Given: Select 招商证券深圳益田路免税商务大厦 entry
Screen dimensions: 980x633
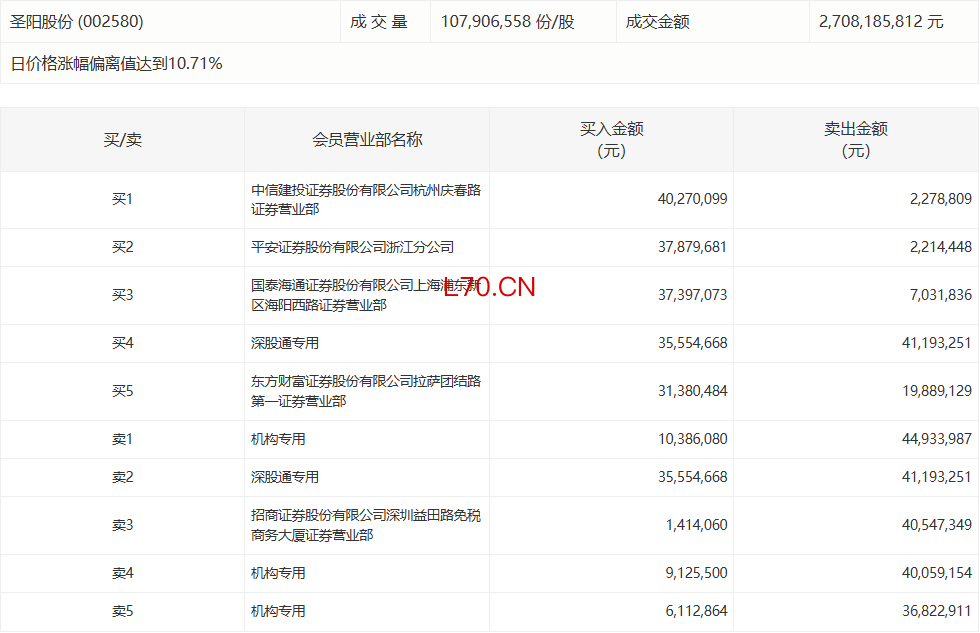Looking at the screenshot, I should (365, 525).
